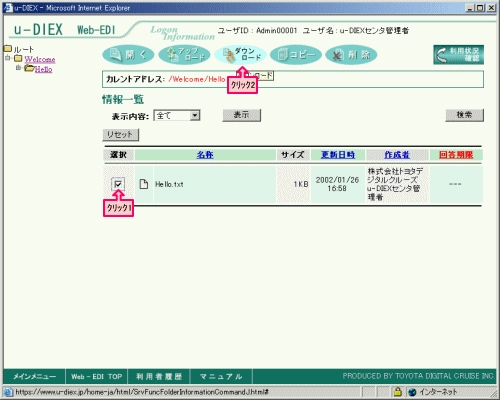This screenshot has width=500, height=400.
Task: Click the Hello.txt file document icon
Action: [144, 184]
